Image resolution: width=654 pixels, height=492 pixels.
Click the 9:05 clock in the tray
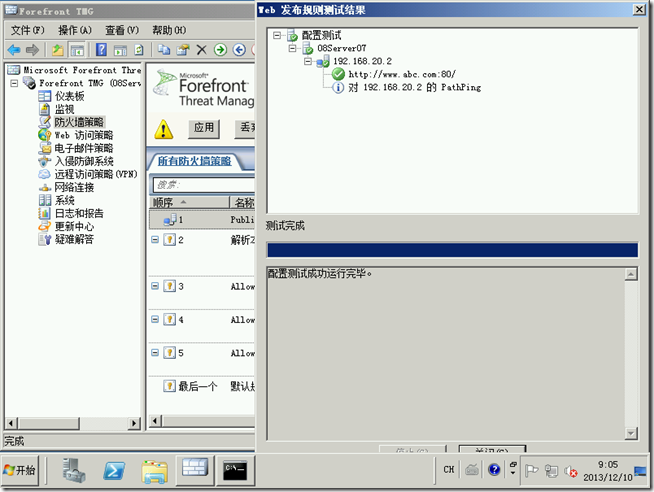(608, 464)
